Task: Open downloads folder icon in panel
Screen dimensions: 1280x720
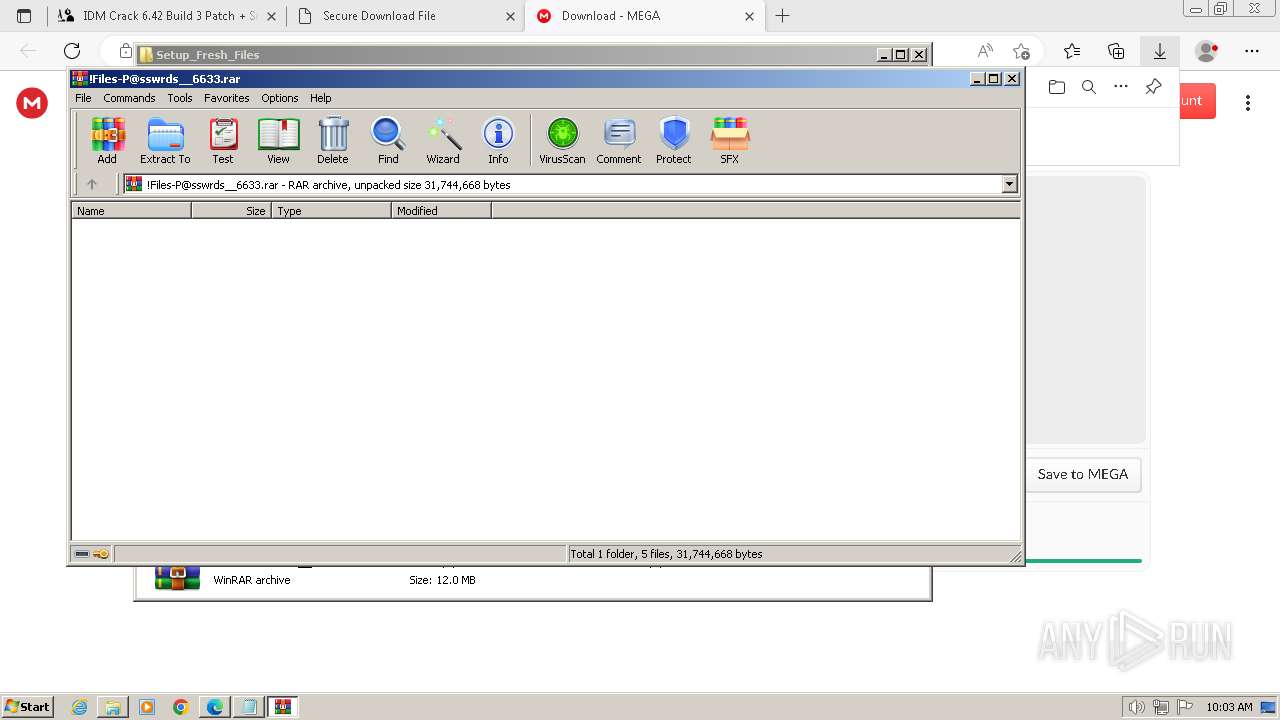Action: (1057, 87)
